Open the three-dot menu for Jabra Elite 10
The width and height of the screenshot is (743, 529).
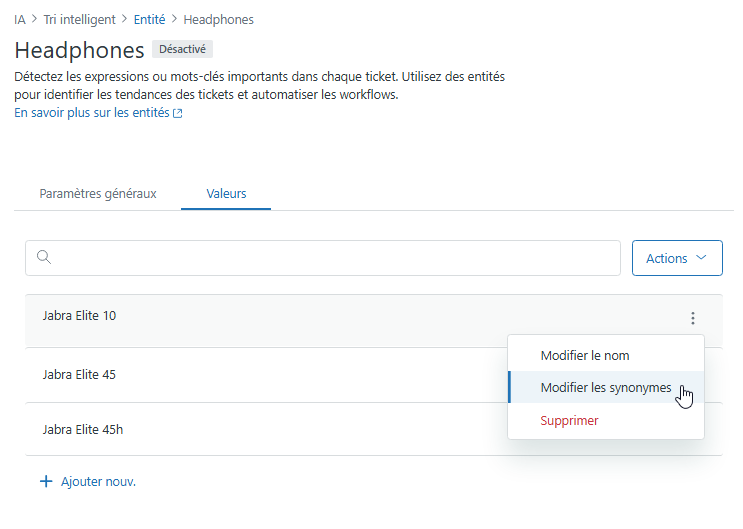pos(692,318)
